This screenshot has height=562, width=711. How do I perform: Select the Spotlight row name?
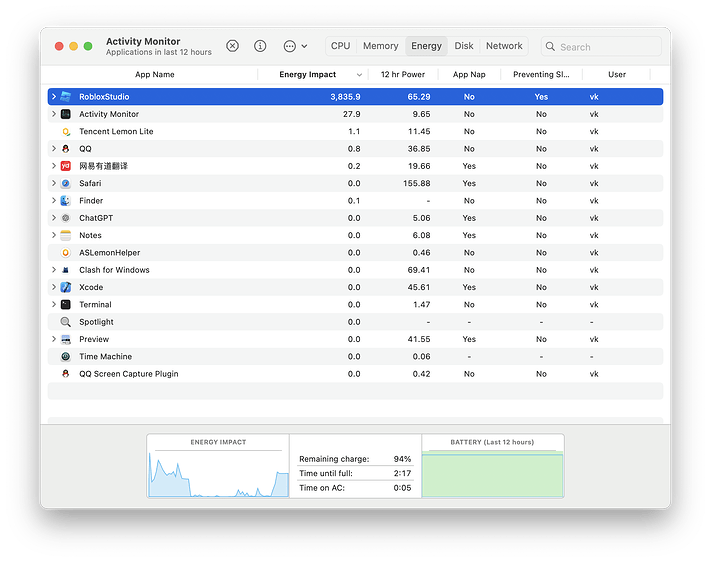96,322
